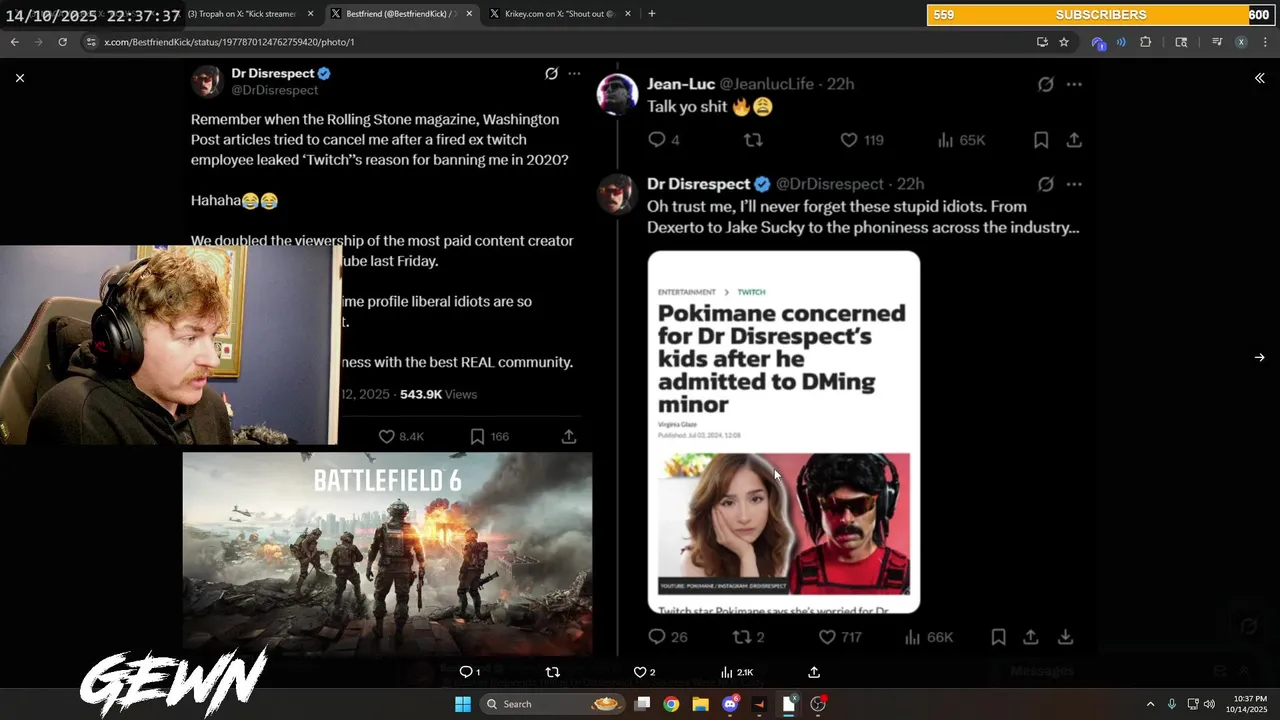Open Grok icon on Dr Disrespect's reply

click(x=1046, y=184)
